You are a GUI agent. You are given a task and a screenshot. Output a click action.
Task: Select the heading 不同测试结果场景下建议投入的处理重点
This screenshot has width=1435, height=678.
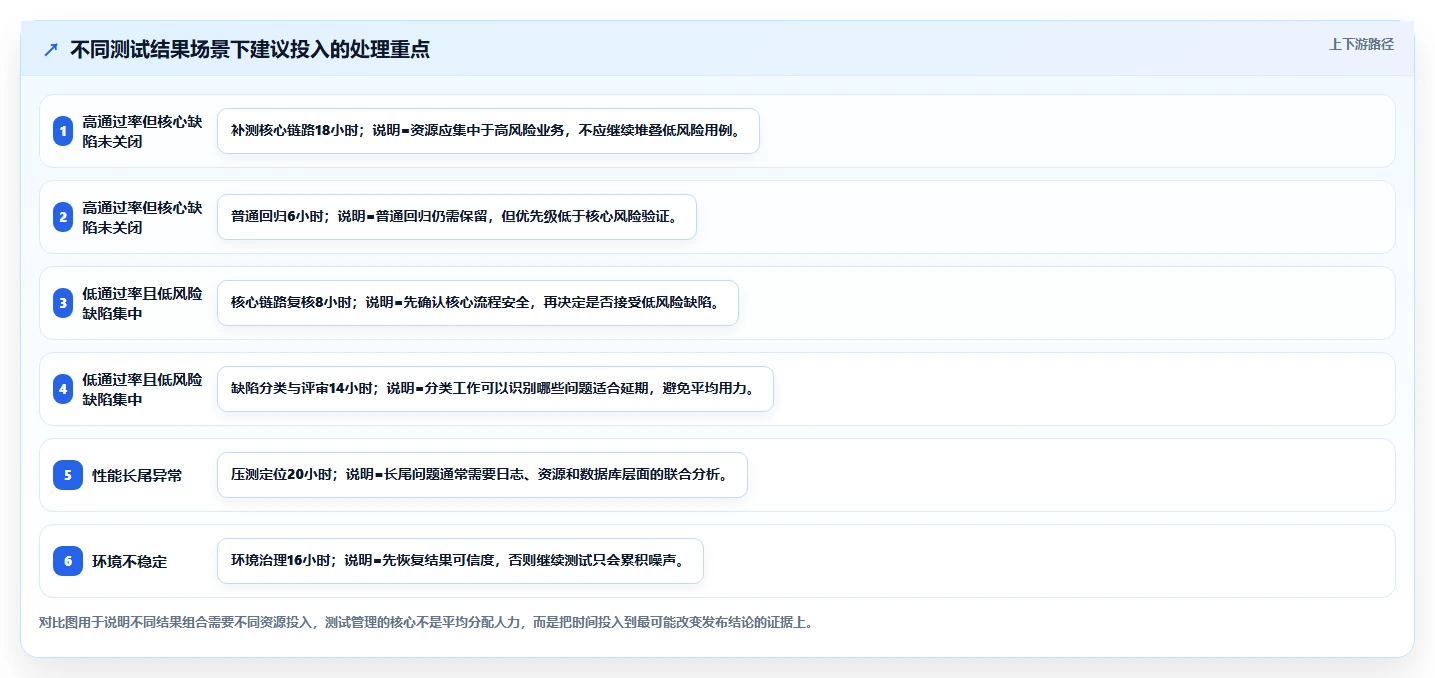(x=250, y=49)
